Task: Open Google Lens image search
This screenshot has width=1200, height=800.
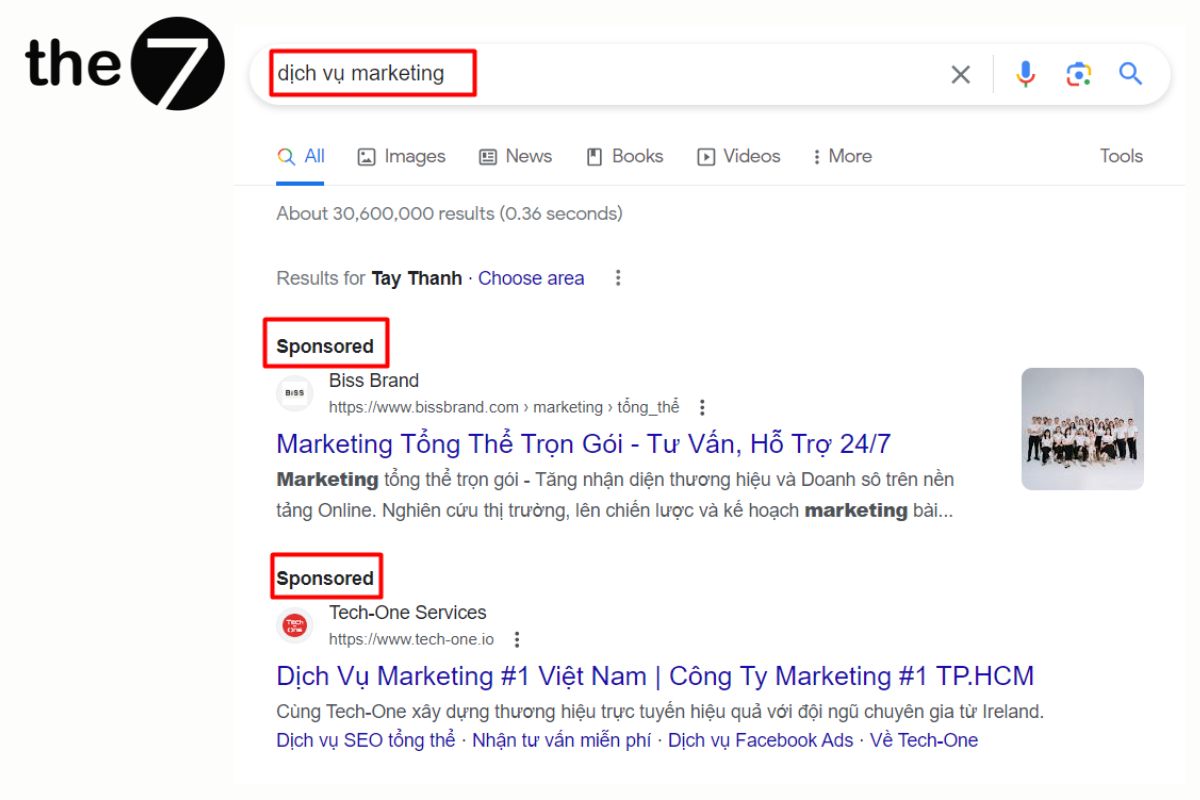Action: [1077, 73]
